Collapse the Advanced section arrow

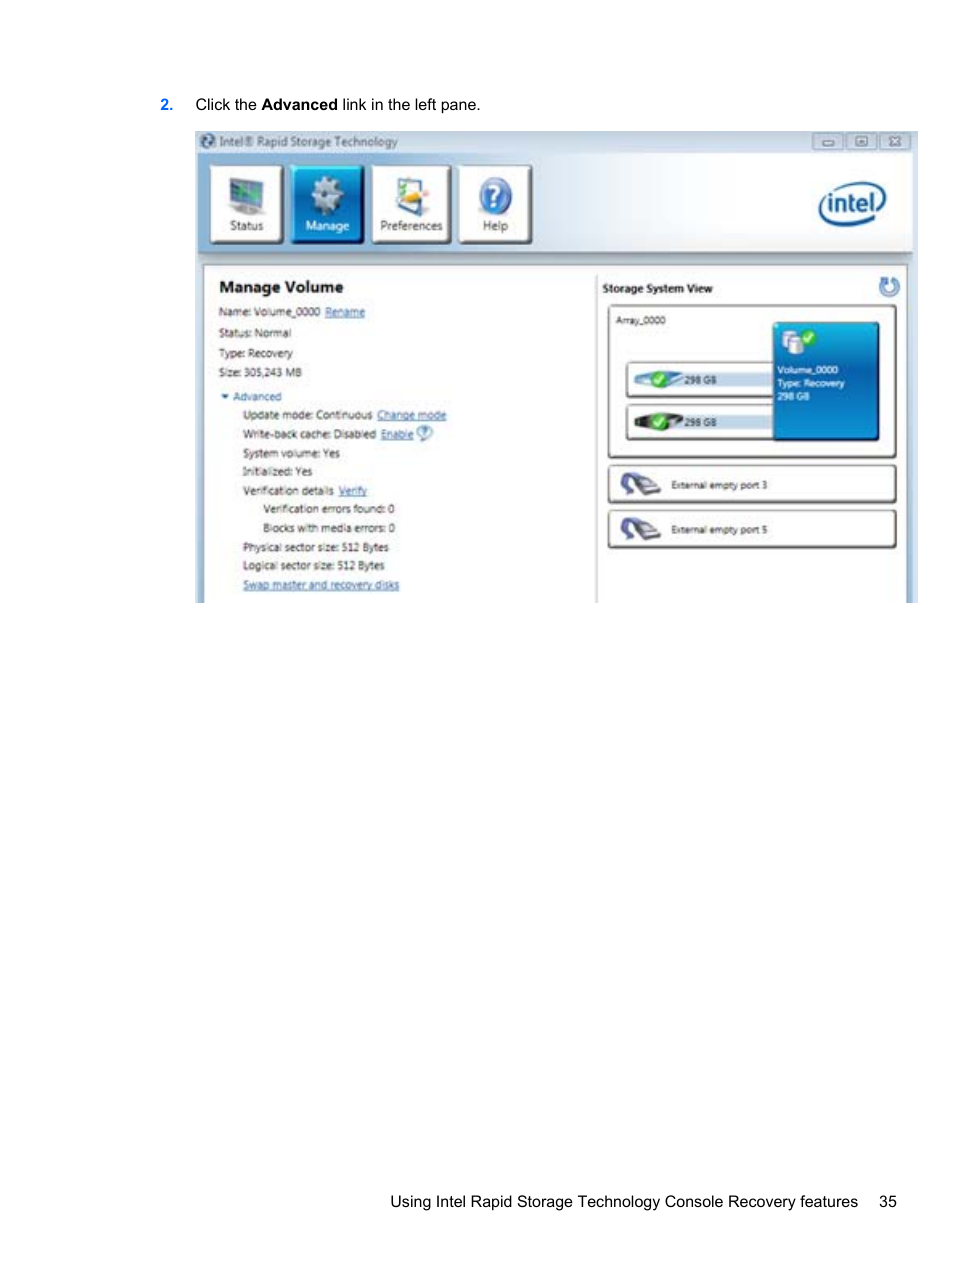click(x=225, y=397)
